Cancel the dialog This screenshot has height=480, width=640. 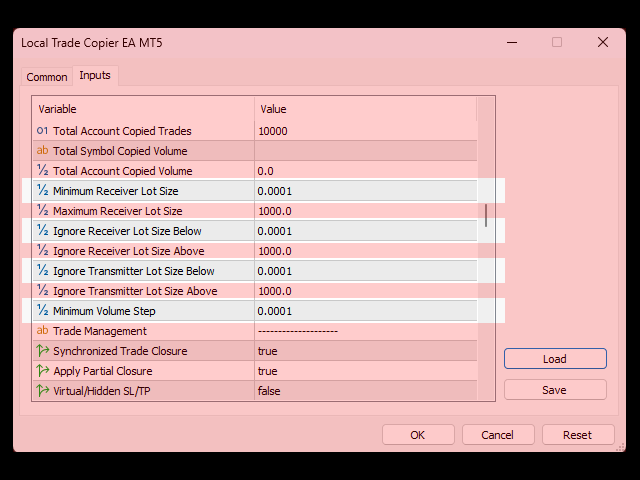[x=498, y=435]
